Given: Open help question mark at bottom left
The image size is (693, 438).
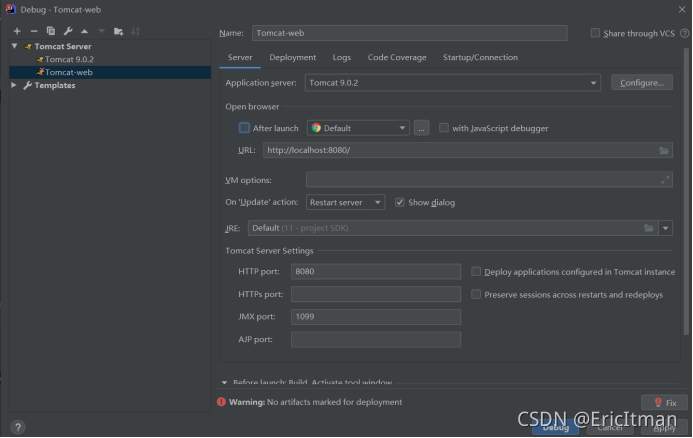Looking at the screenshot, I should 18,427.
